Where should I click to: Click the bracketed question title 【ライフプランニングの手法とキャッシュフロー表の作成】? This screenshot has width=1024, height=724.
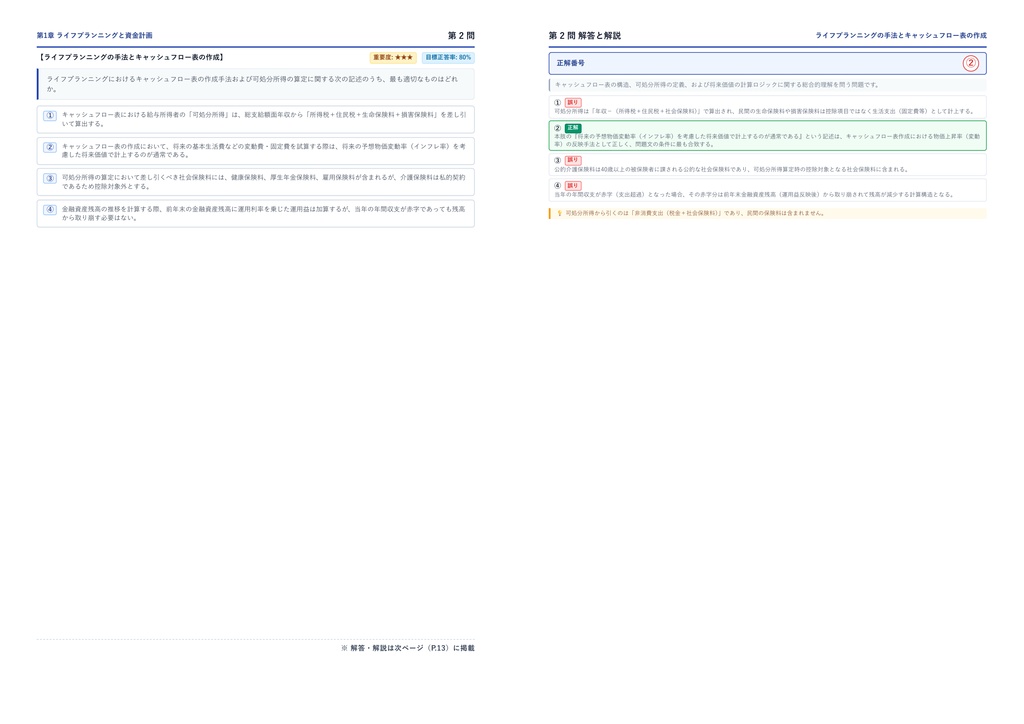coord(131,57)
